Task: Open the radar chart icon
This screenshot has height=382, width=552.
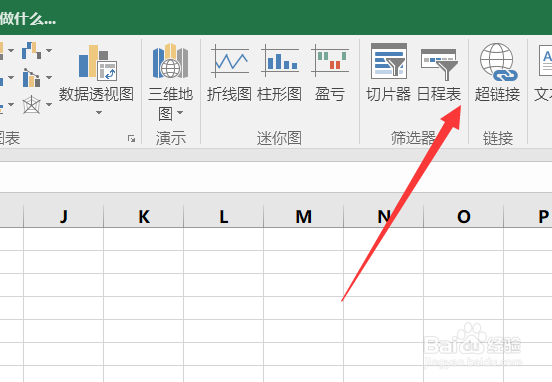Action: [x=31, y=105]
